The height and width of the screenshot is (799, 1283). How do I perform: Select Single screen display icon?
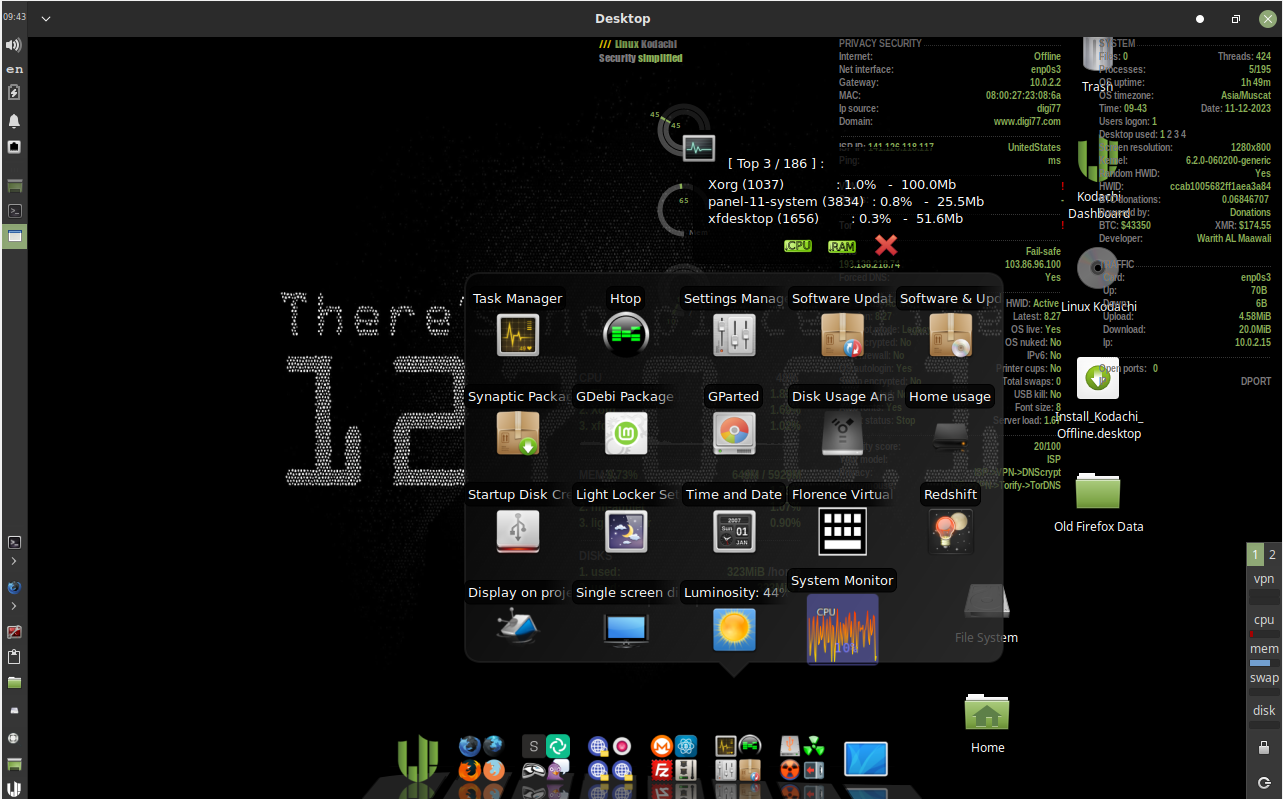[x=626, y=629]
